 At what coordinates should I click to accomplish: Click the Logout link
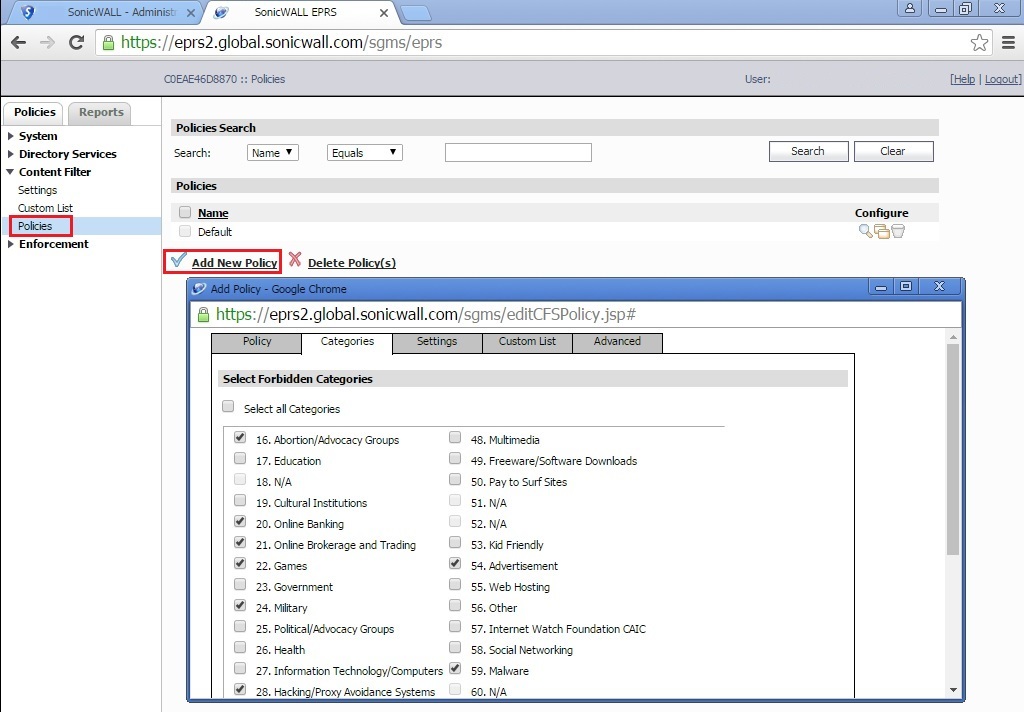(1002, 79)
